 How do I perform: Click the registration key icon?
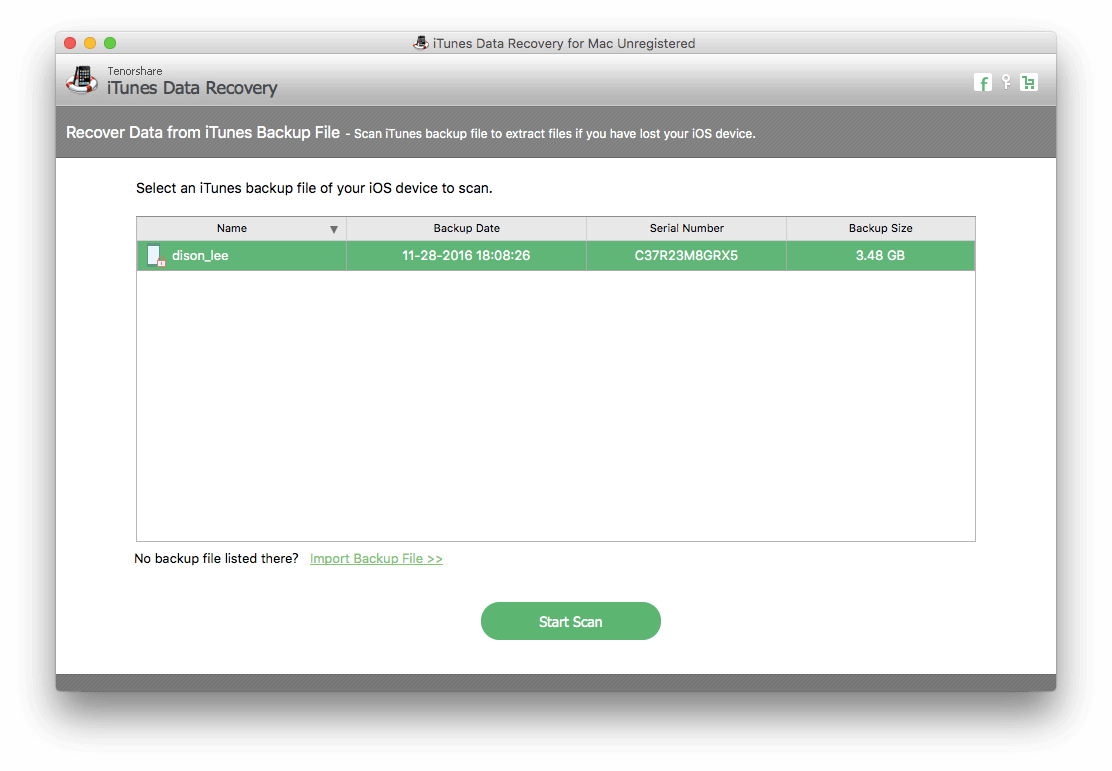[1006, 82]
